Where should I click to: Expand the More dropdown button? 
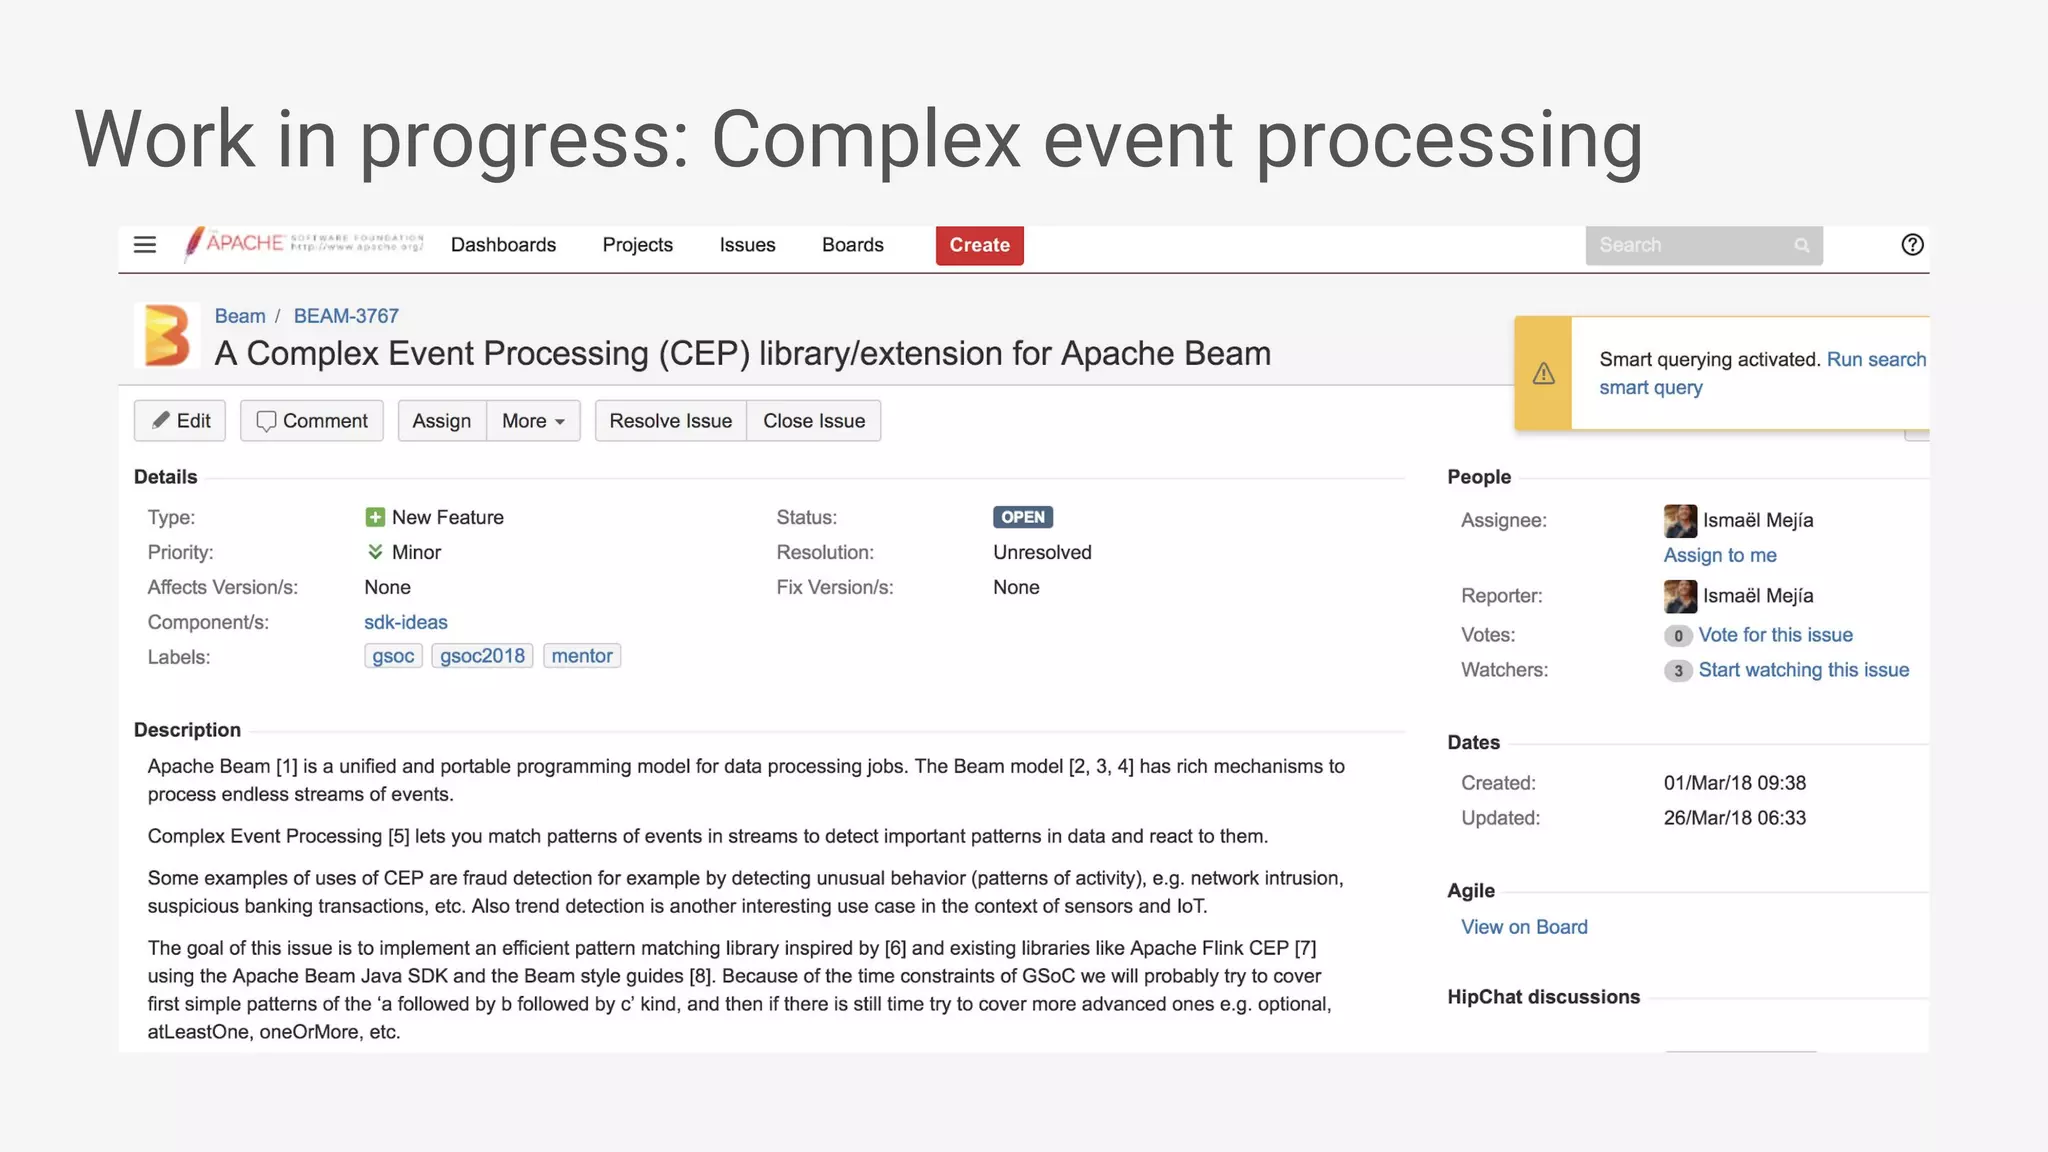point(533,421)
